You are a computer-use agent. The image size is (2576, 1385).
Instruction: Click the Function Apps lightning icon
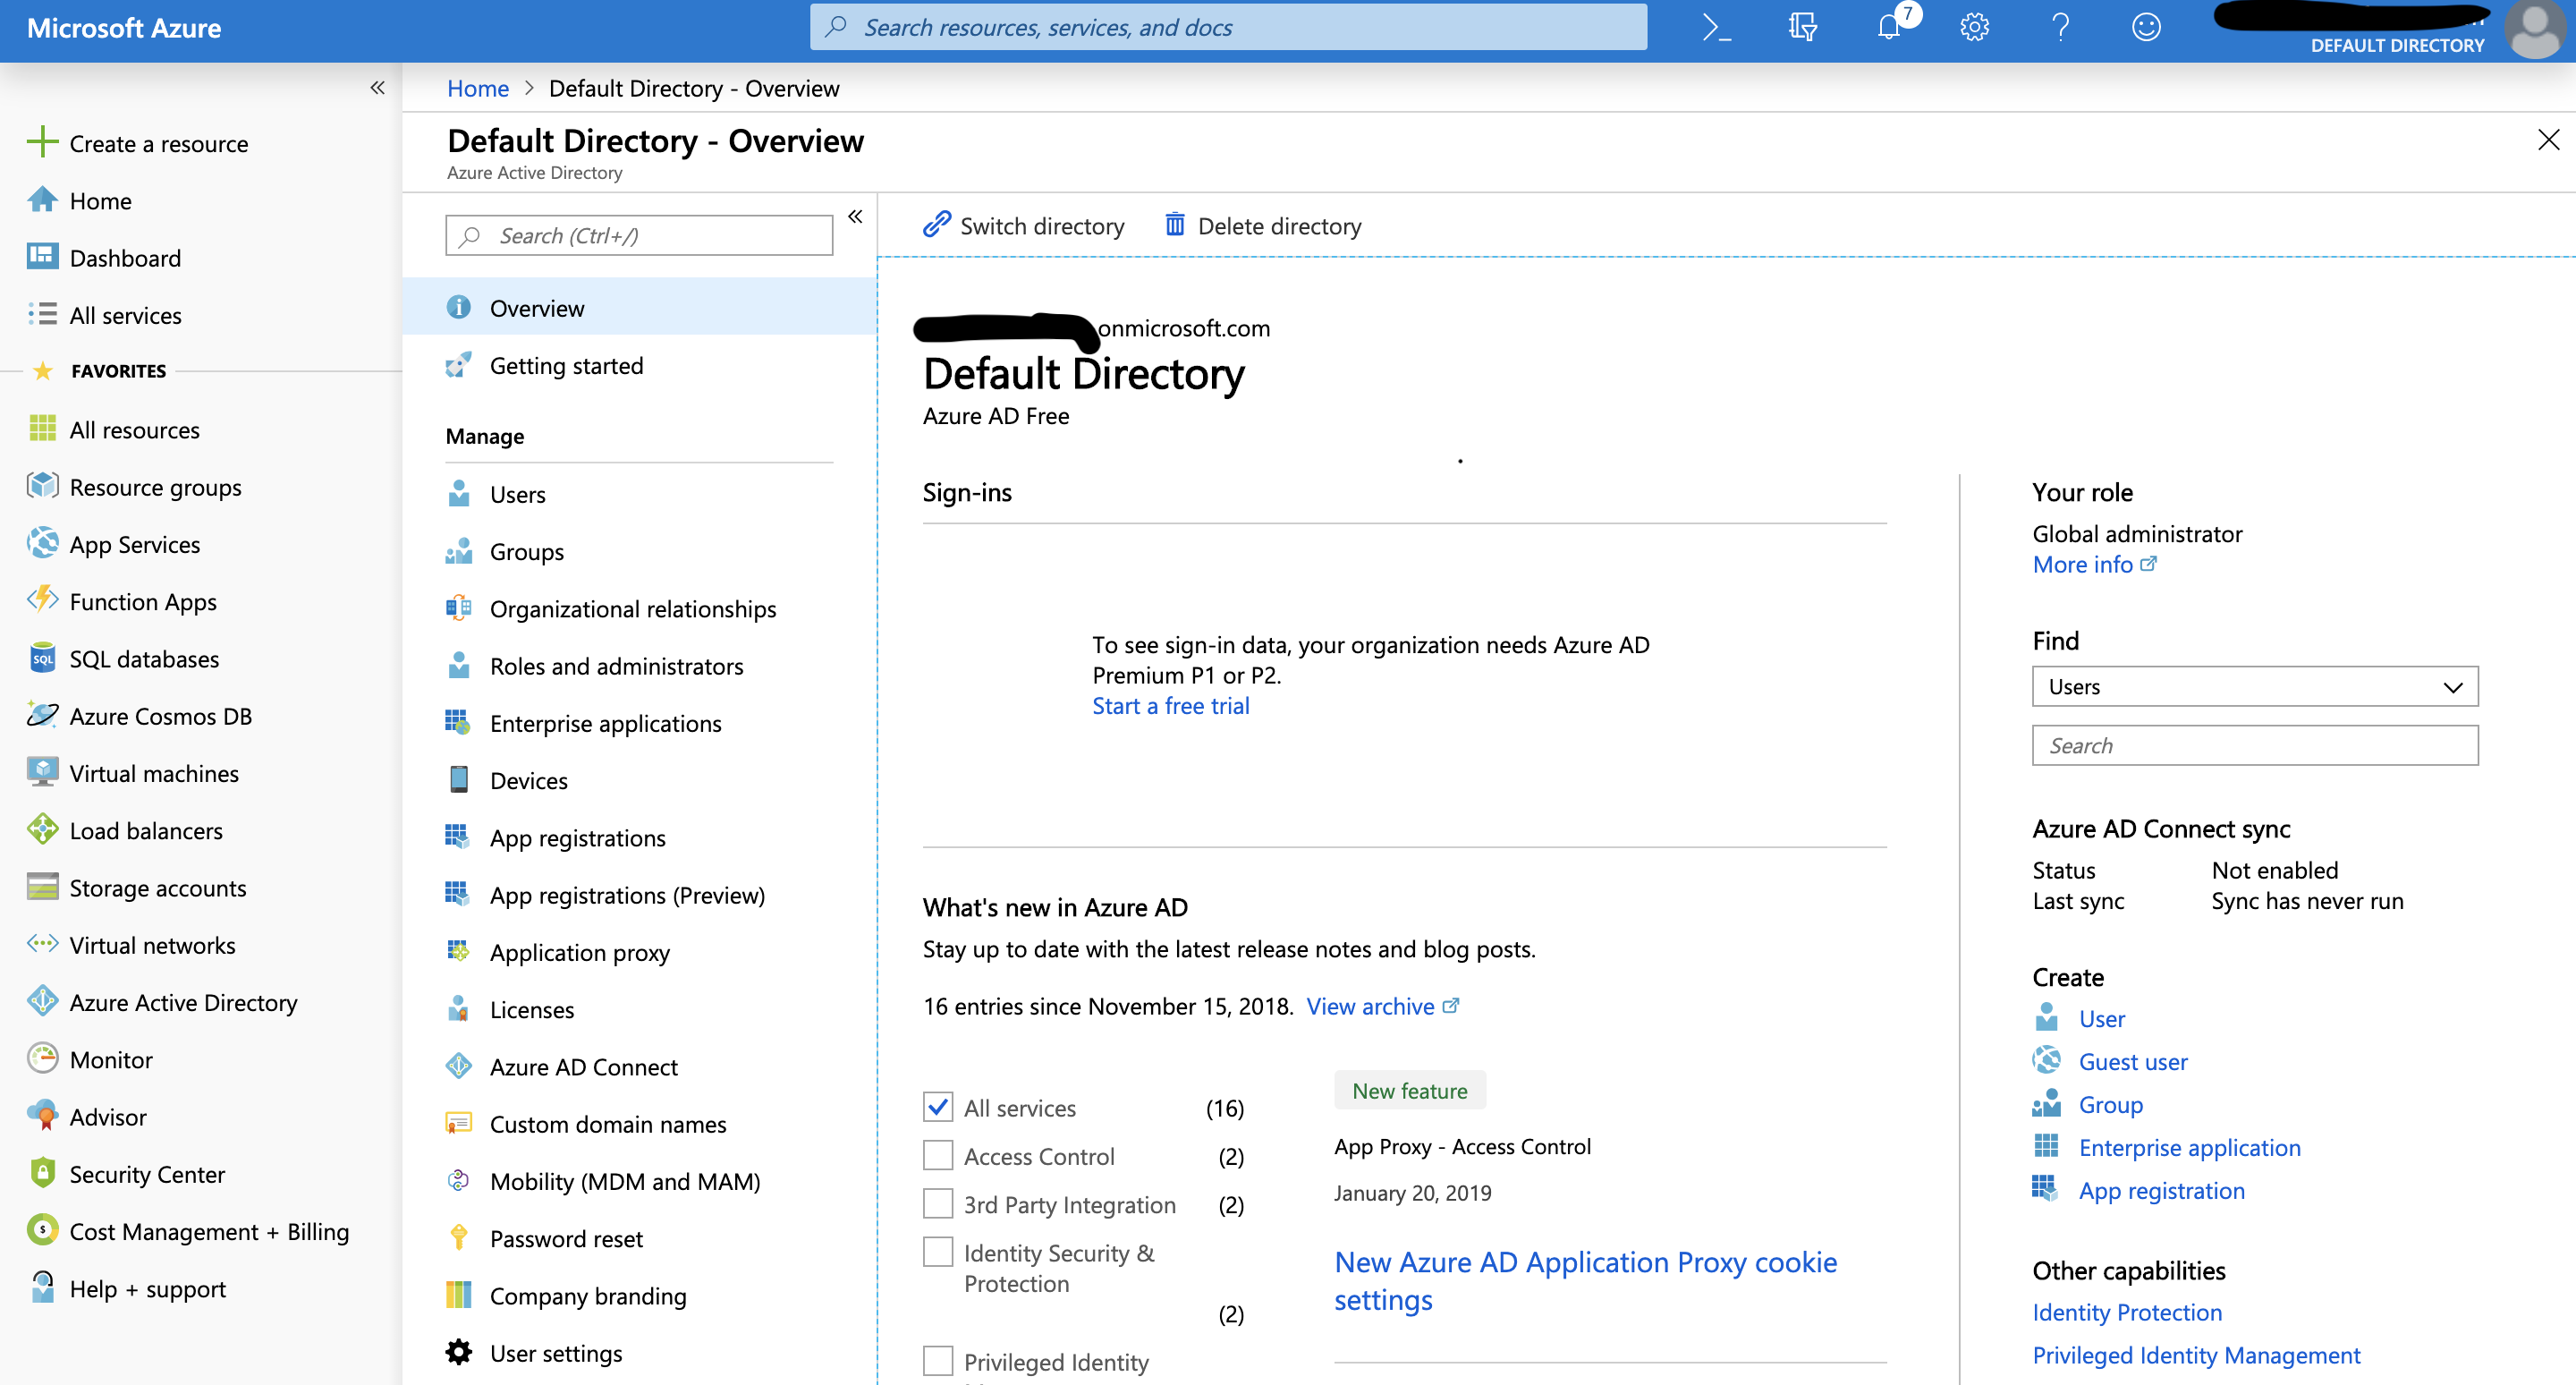coord(42,600)
